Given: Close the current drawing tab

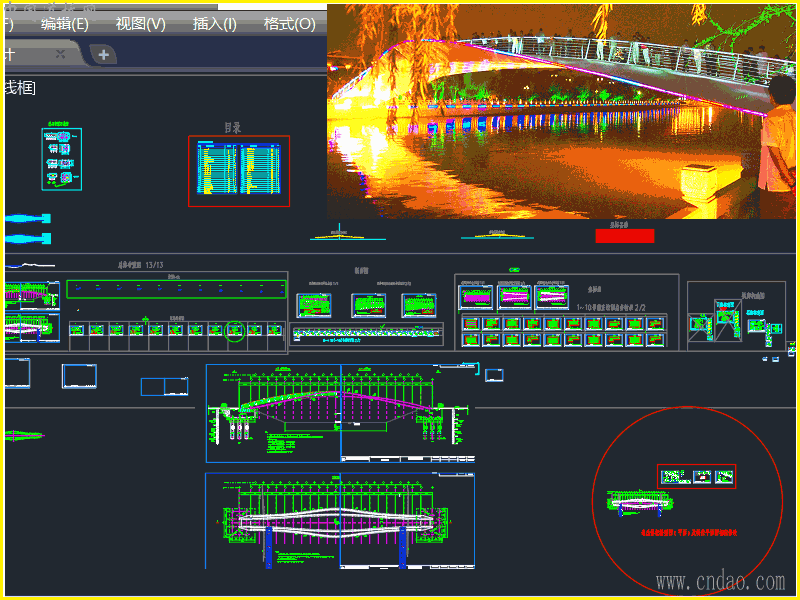Looking at the screenshot, I should pos(60,54).
